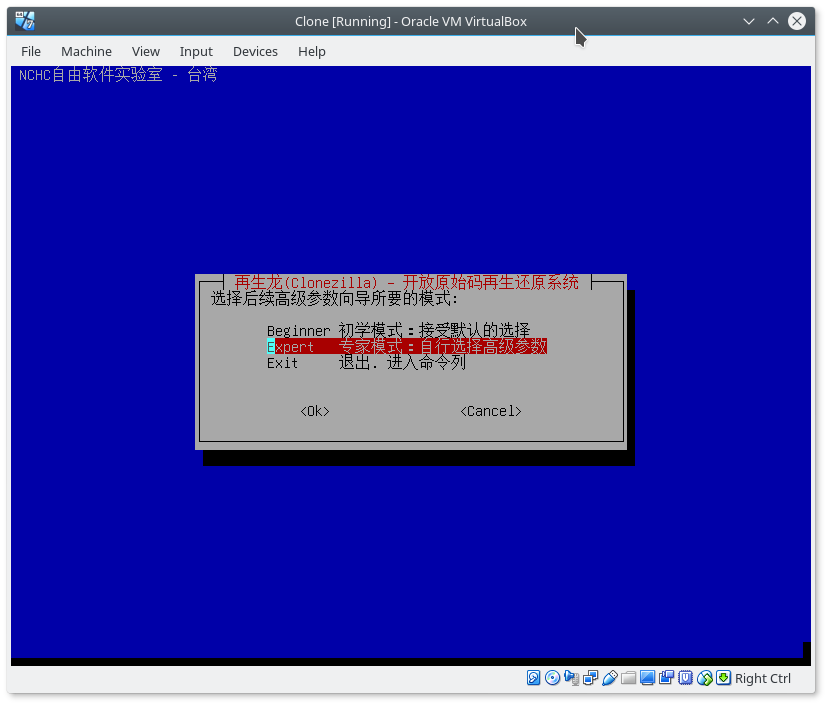The height and width of the screenshot is (706, 828).
Task: Click the network adapters status icon
Action: [x=590, y=677]
